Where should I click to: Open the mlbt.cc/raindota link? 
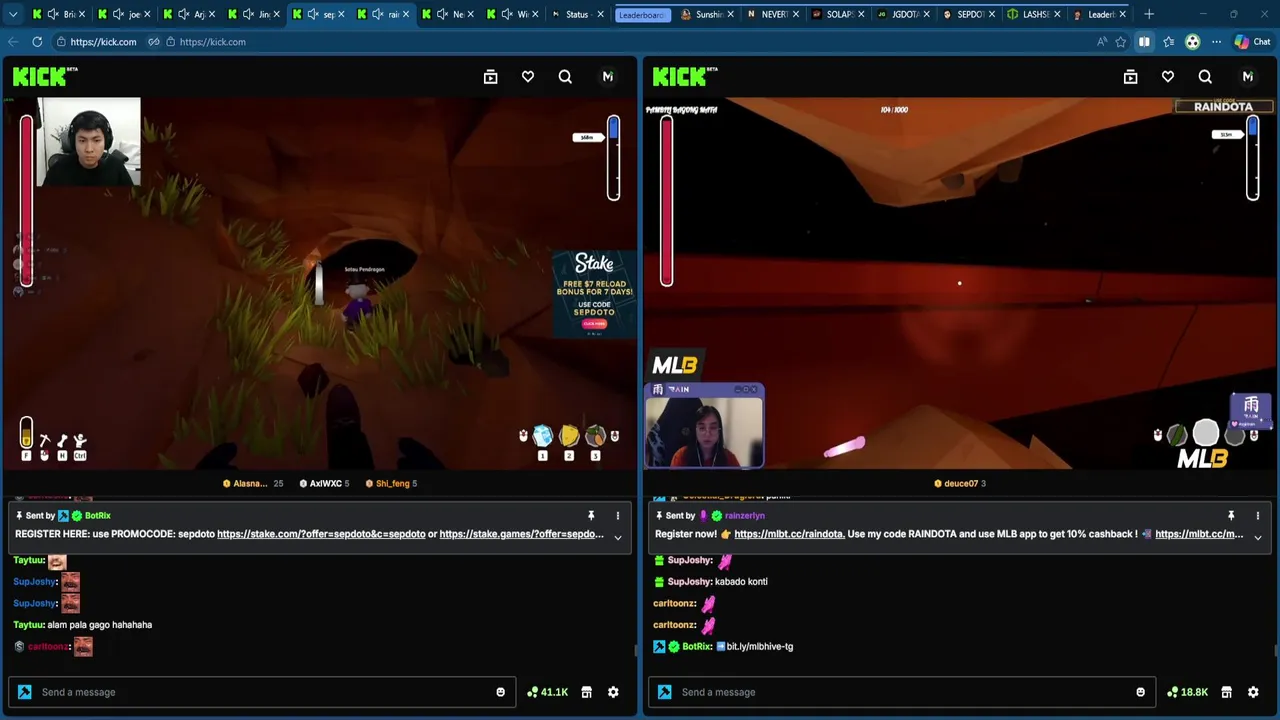click(789, 534)
